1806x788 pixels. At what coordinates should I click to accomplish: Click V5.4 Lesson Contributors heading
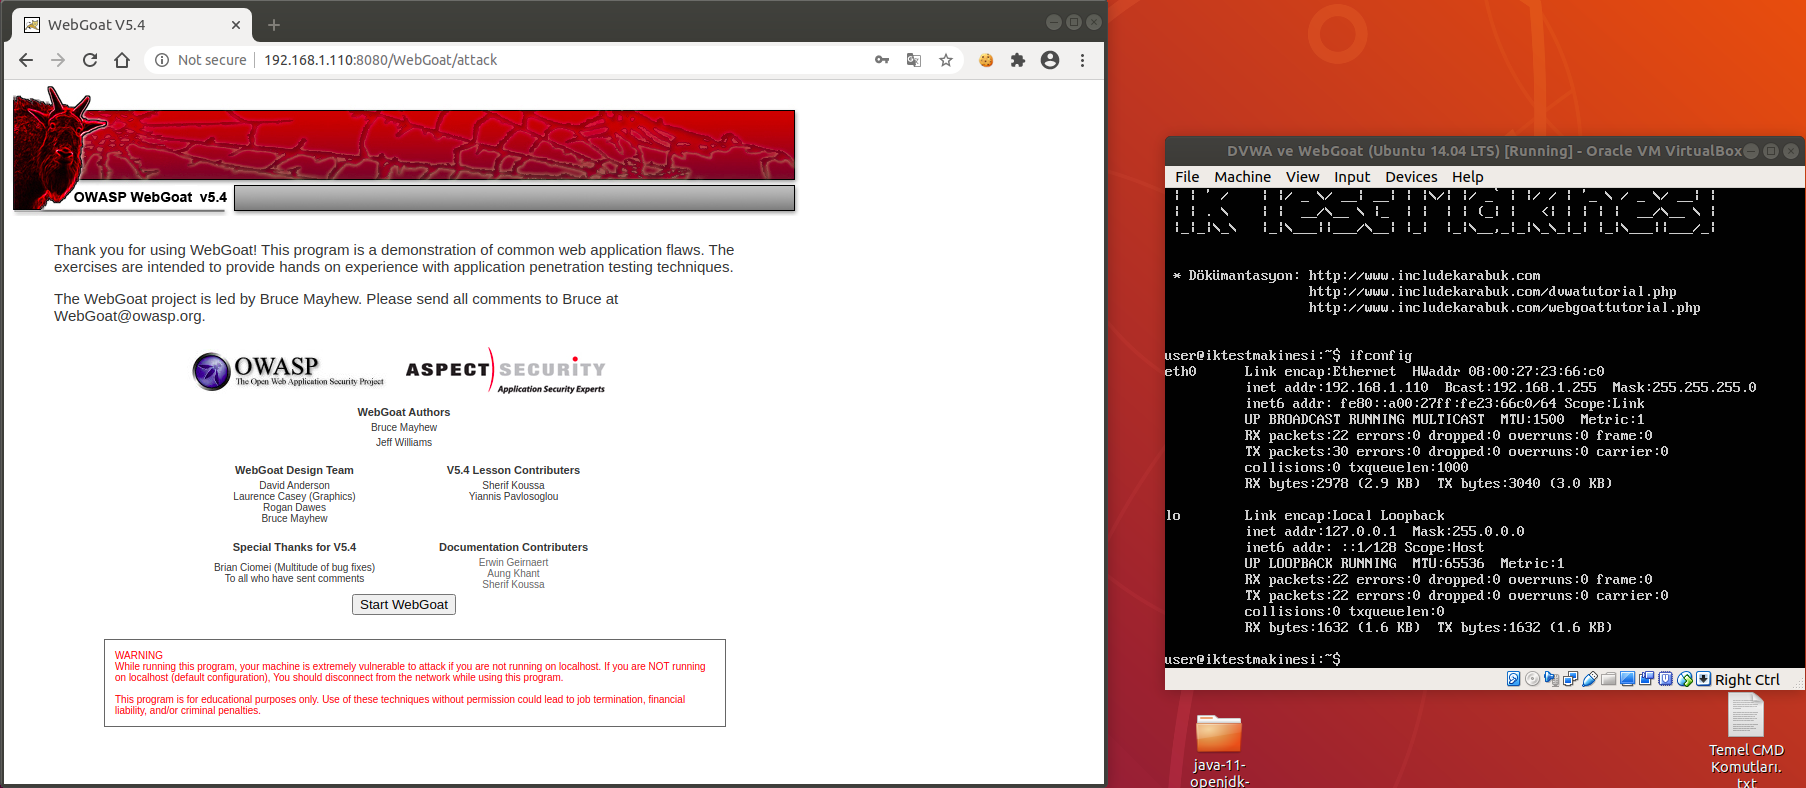(x=513, y=470)
